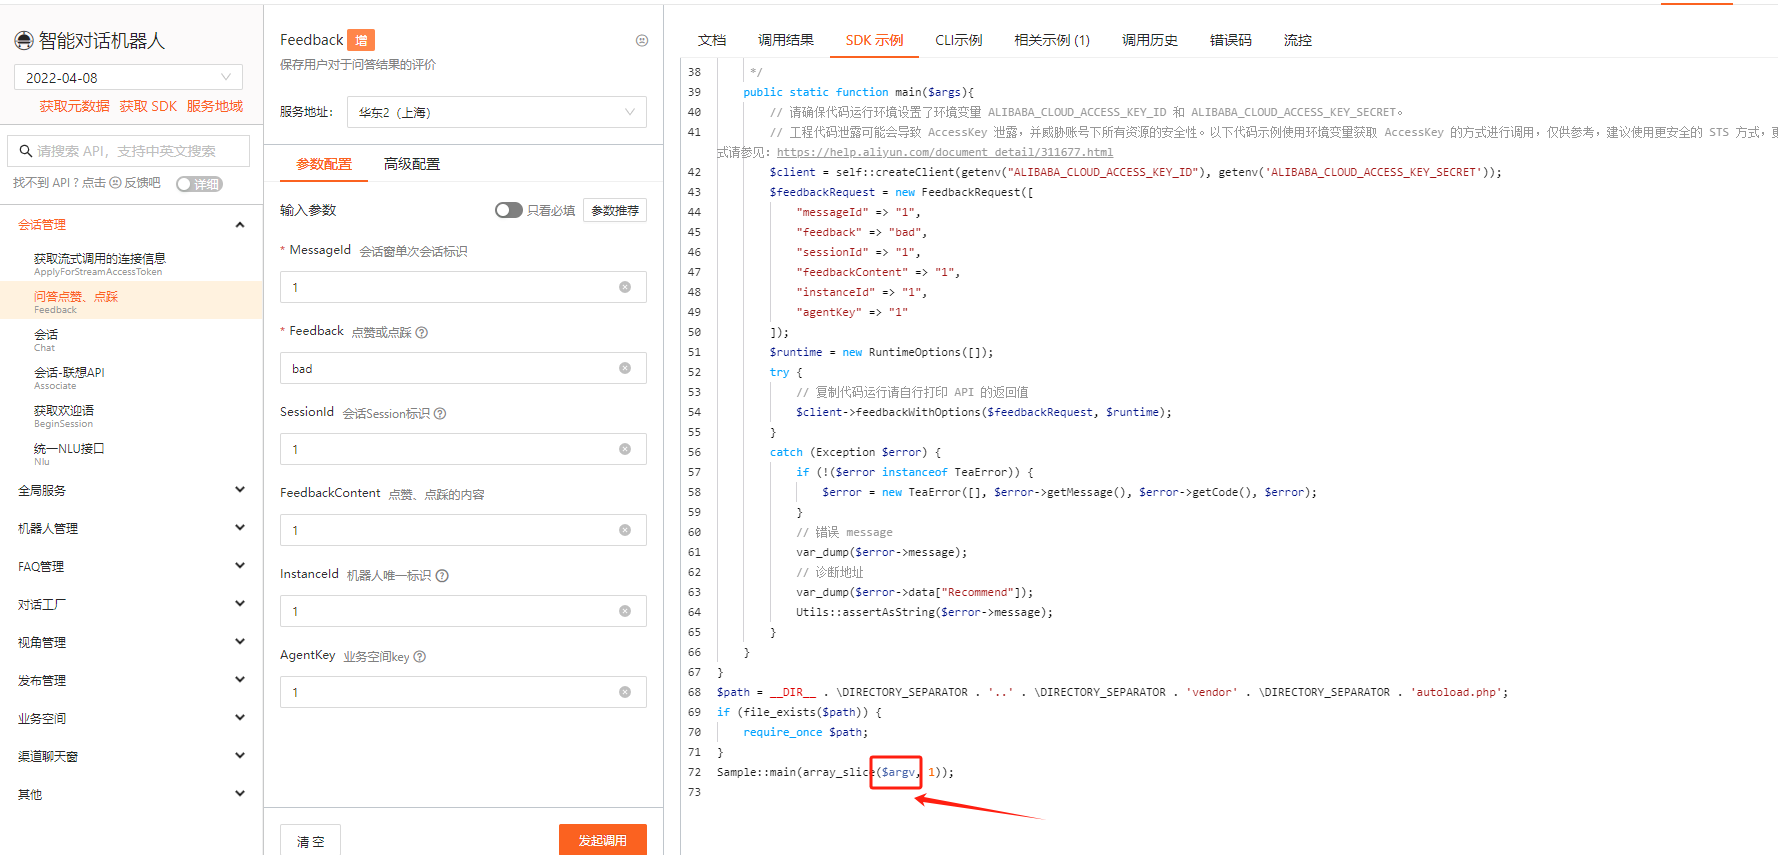
Task: Open the help.aliyun.com document link
Action: [945, 152]
